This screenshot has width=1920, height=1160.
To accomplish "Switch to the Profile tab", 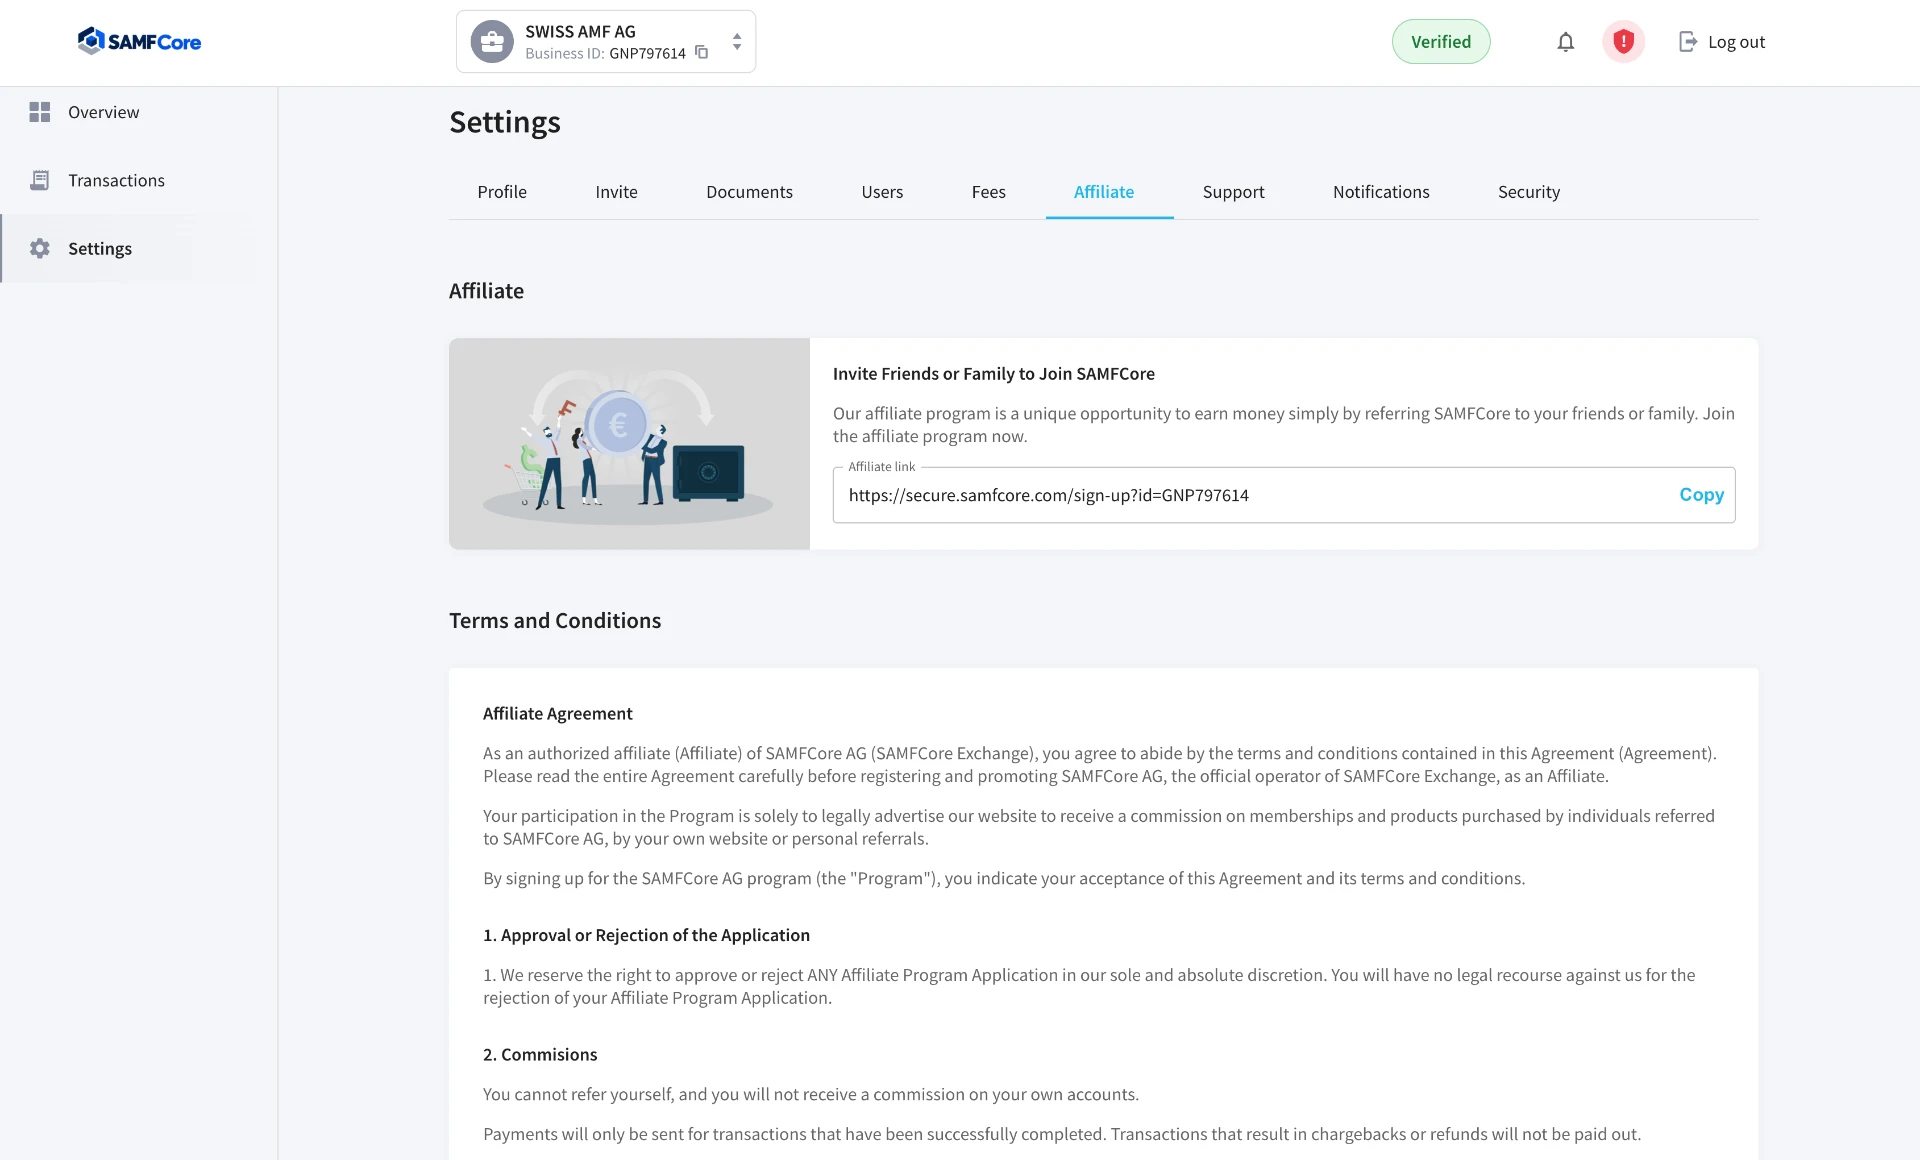I will 502,192.
